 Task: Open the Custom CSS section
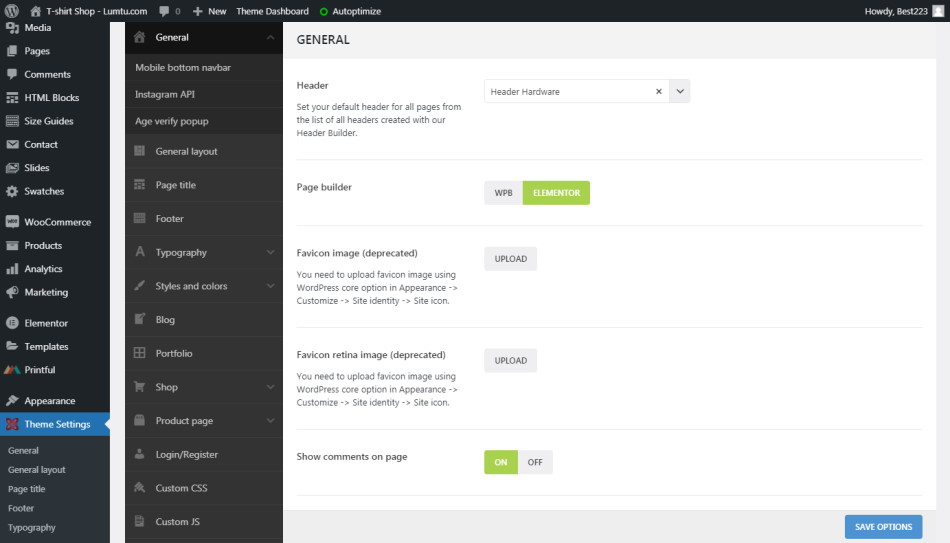[181, 488]
